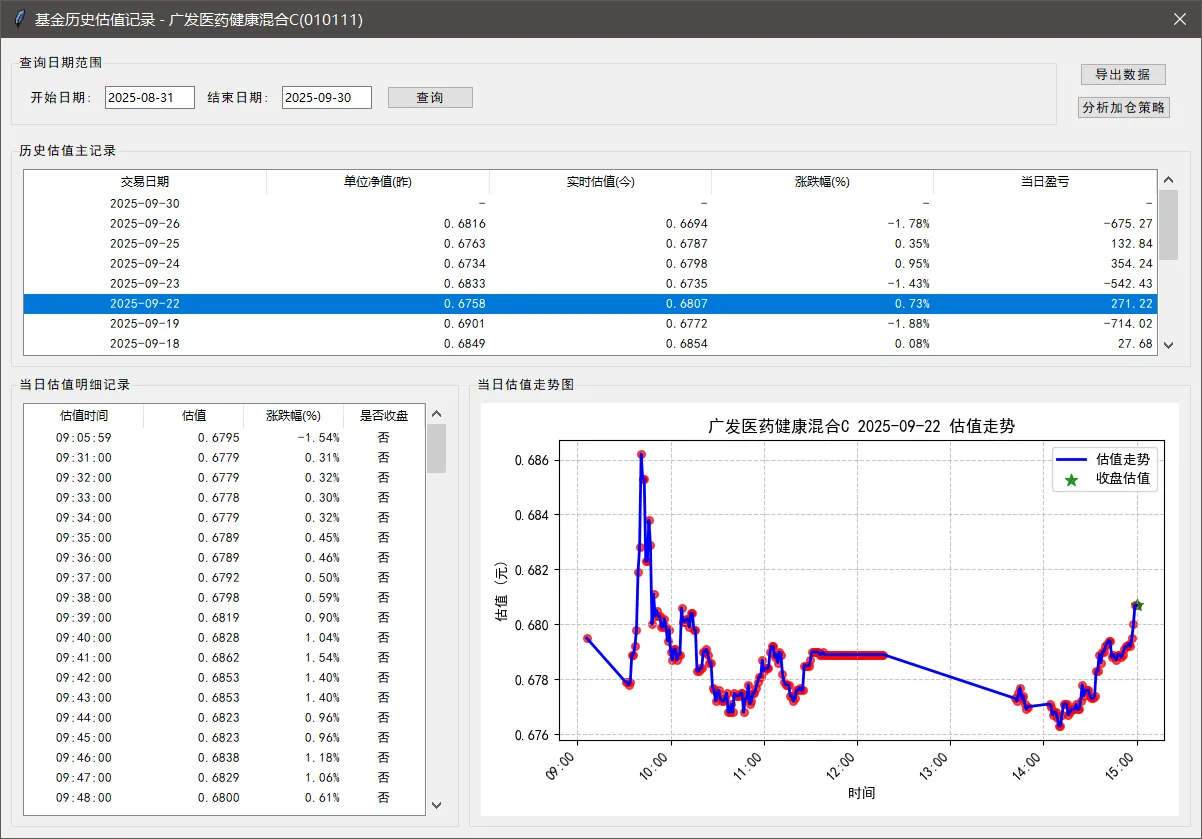Click the 分析加仓策略 analysis button

[1122, 107]
